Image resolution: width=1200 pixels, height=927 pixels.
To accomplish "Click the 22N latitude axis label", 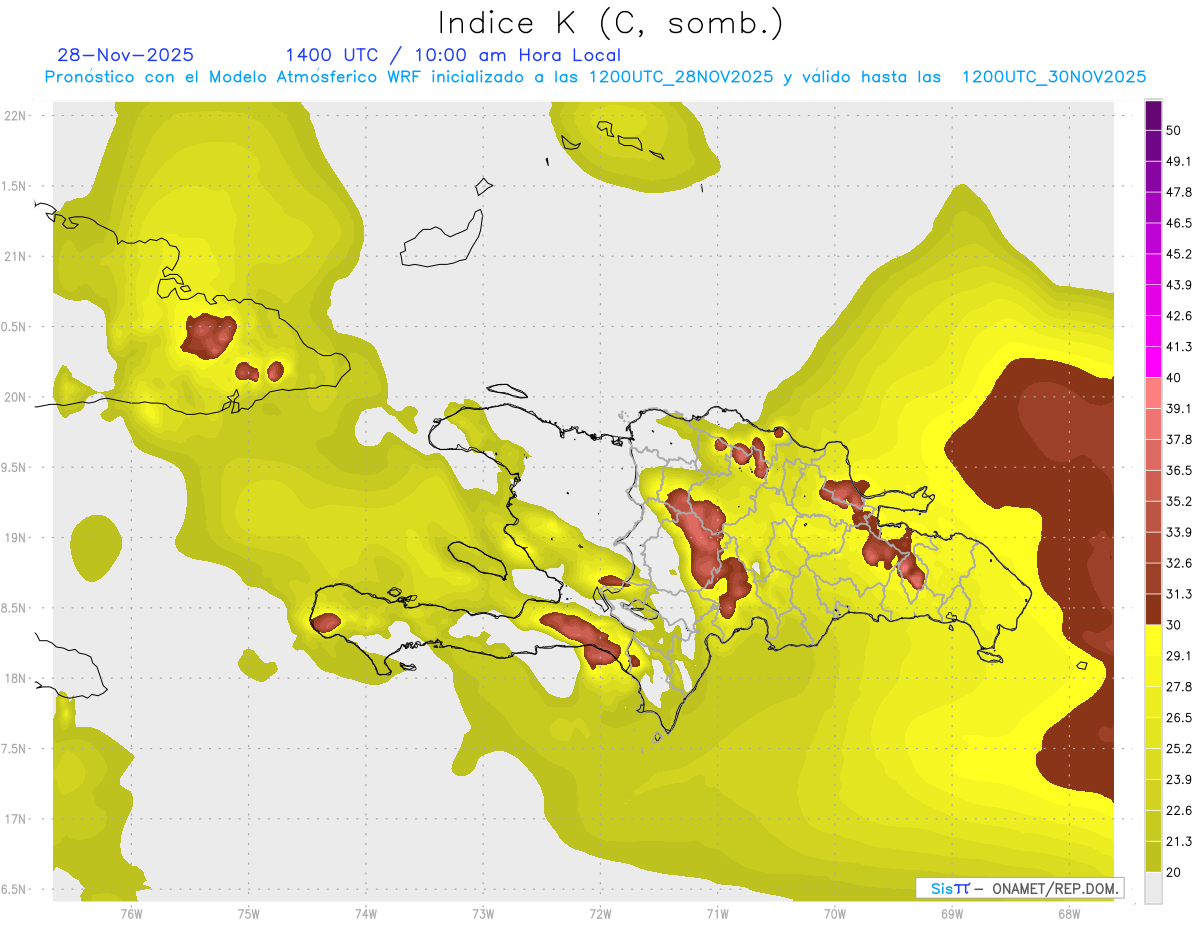I will (x=14, y=115).
